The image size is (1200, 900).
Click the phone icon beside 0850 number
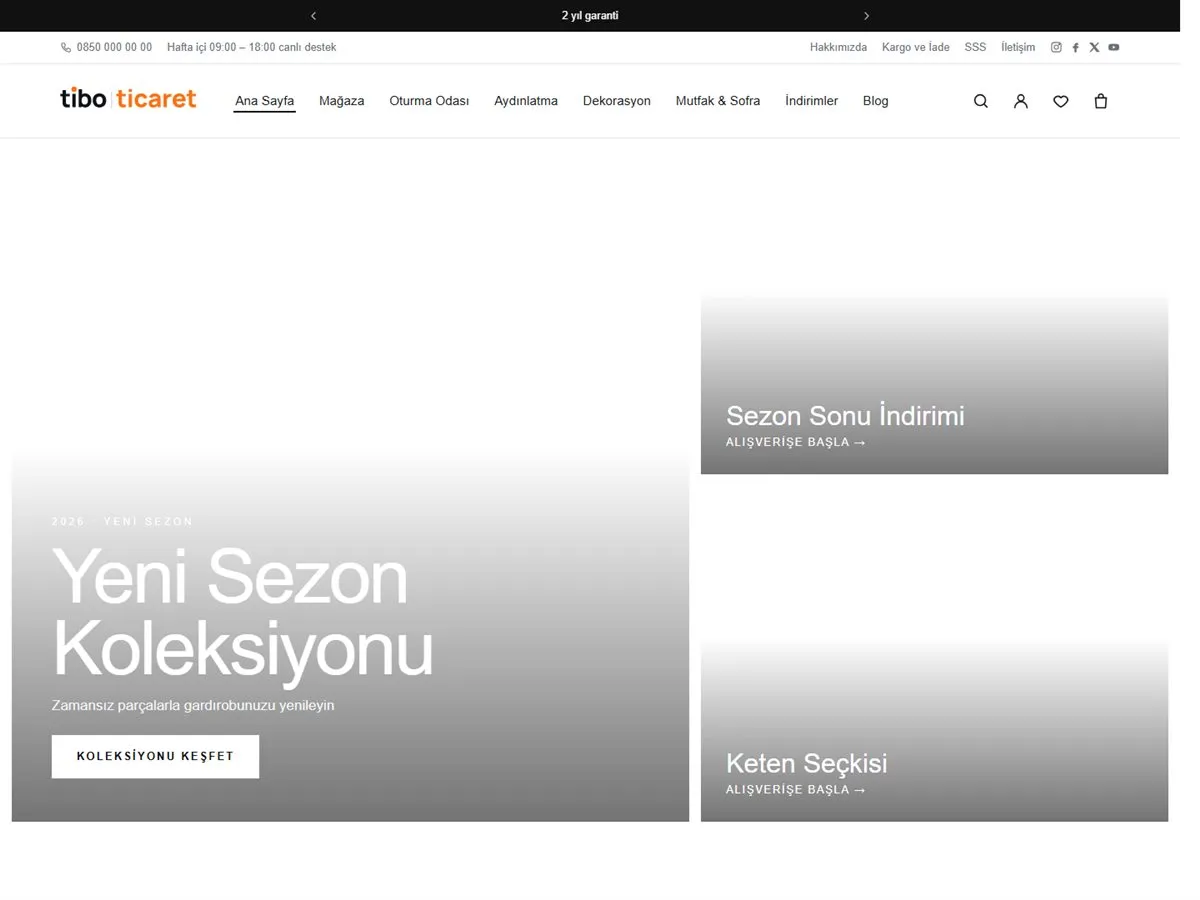pos(66,47)
